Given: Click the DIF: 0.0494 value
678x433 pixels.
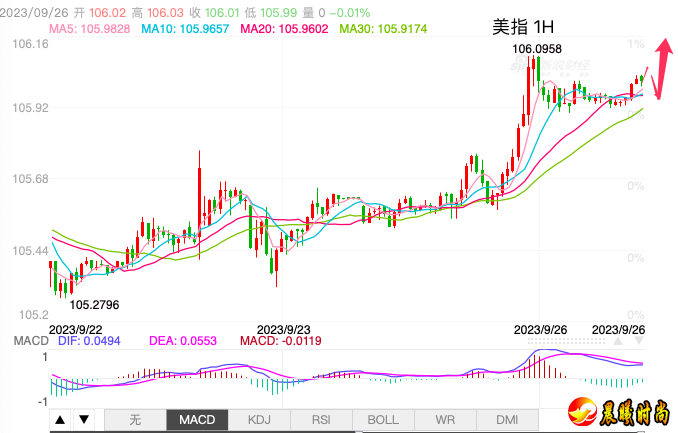Looking at the screenshot, I should click(x=89, y=341).
